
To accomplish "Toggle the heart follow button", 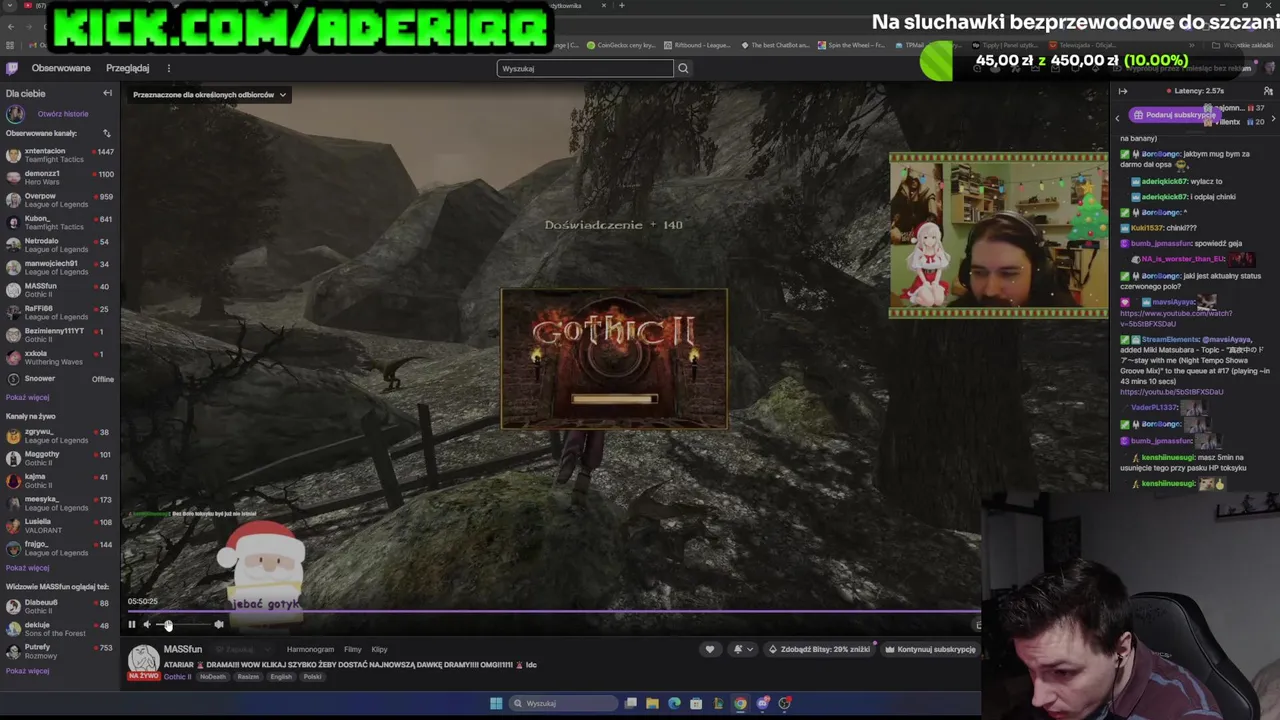I will [x=710, y=649].
